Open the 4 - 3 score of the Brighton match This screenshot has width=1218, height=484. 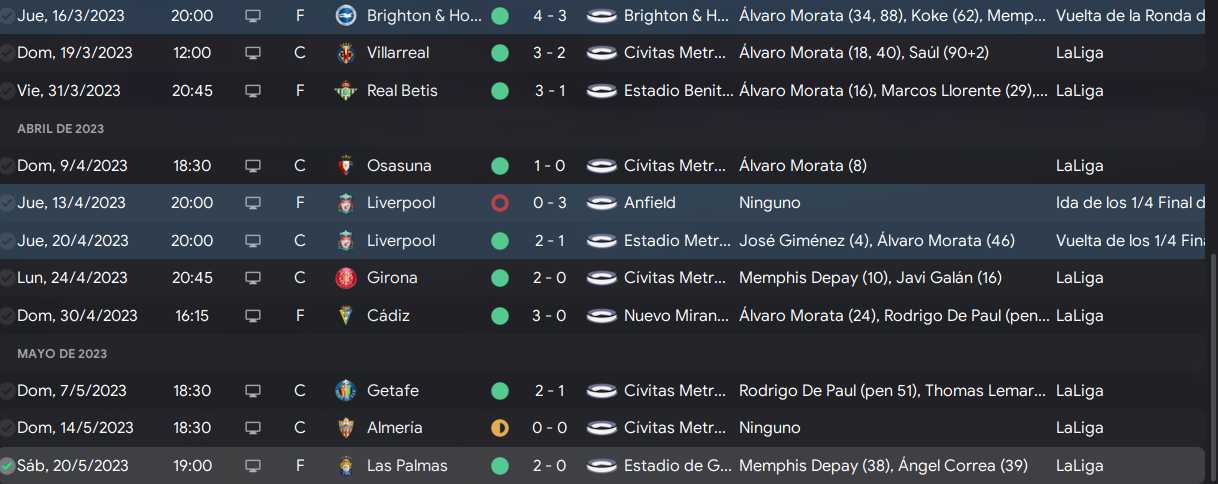coord(550,16)
